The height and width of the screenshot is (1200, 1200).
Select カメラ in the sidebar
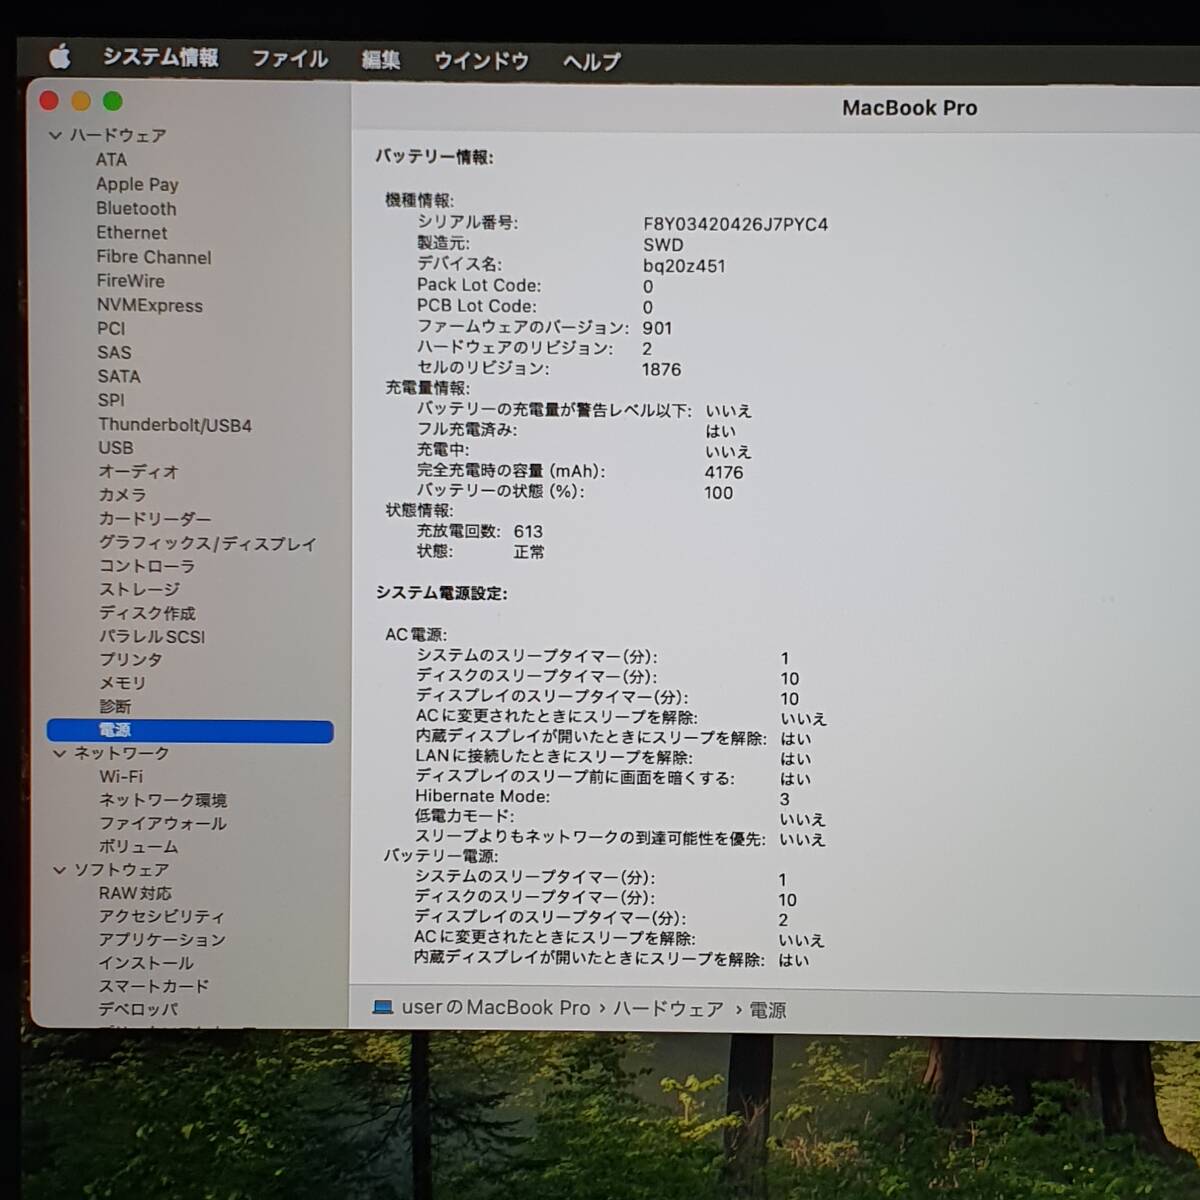tap(122, 495)
